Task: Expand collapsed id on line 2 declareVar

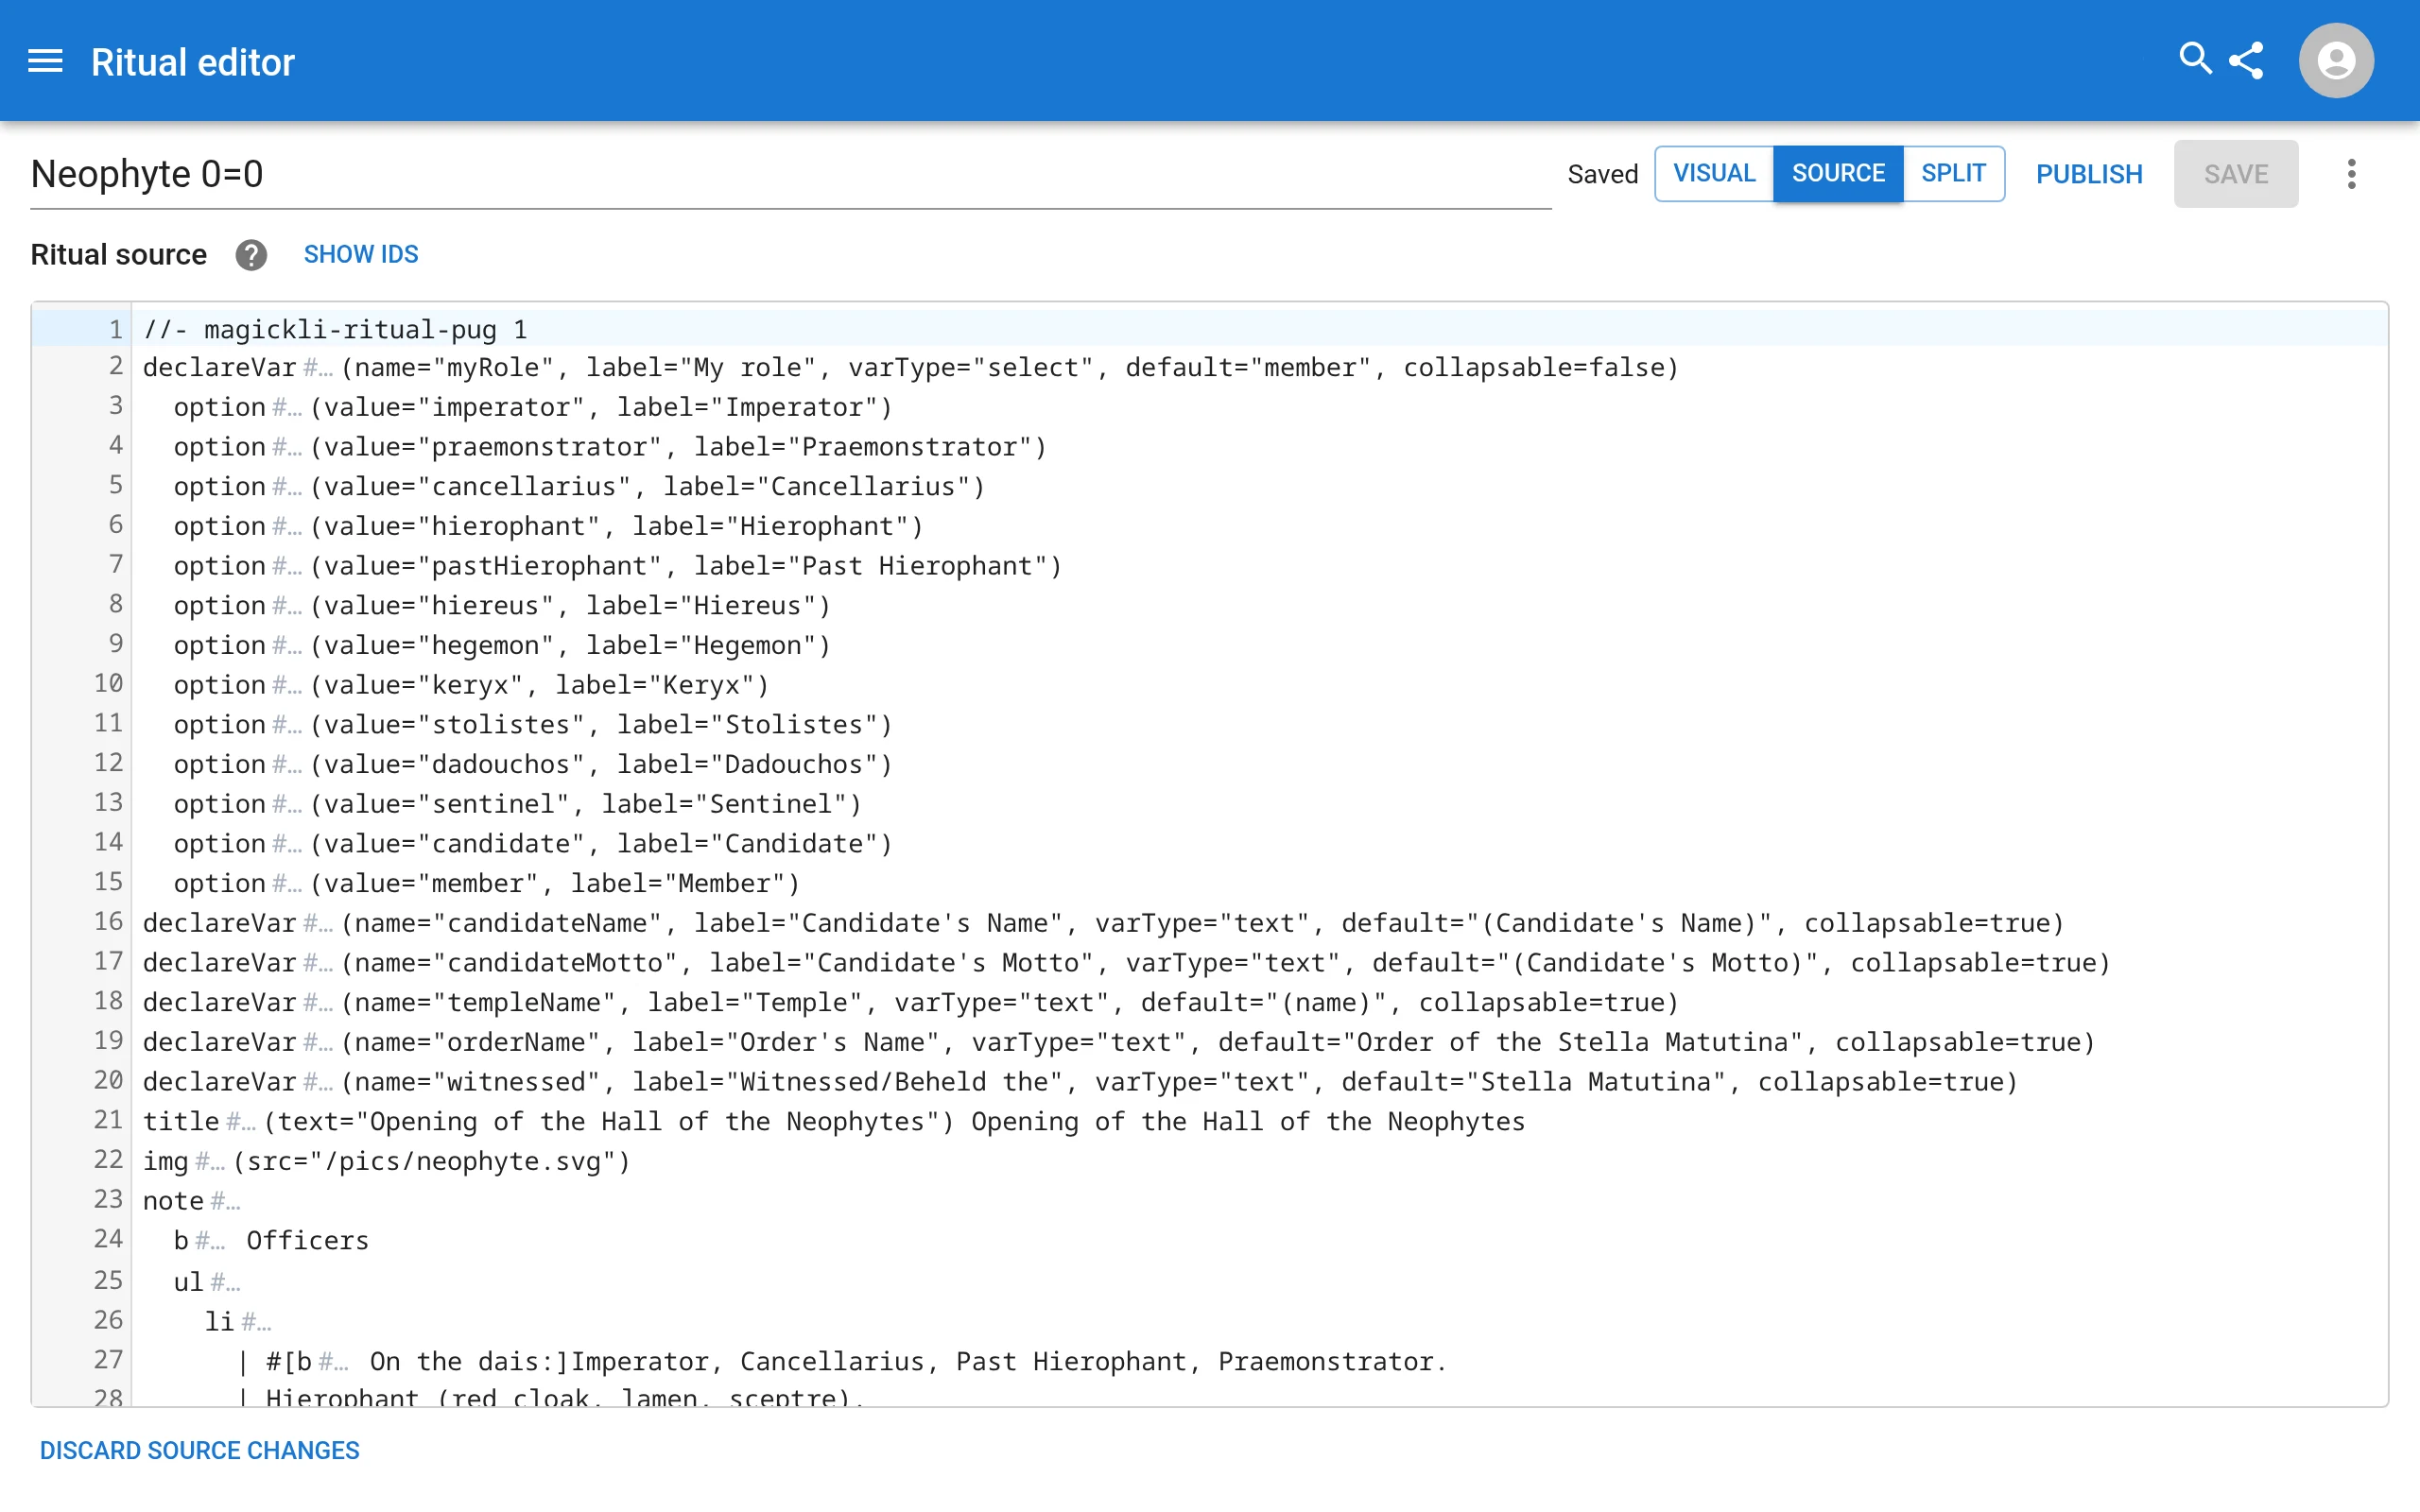Action: (318, 368)
